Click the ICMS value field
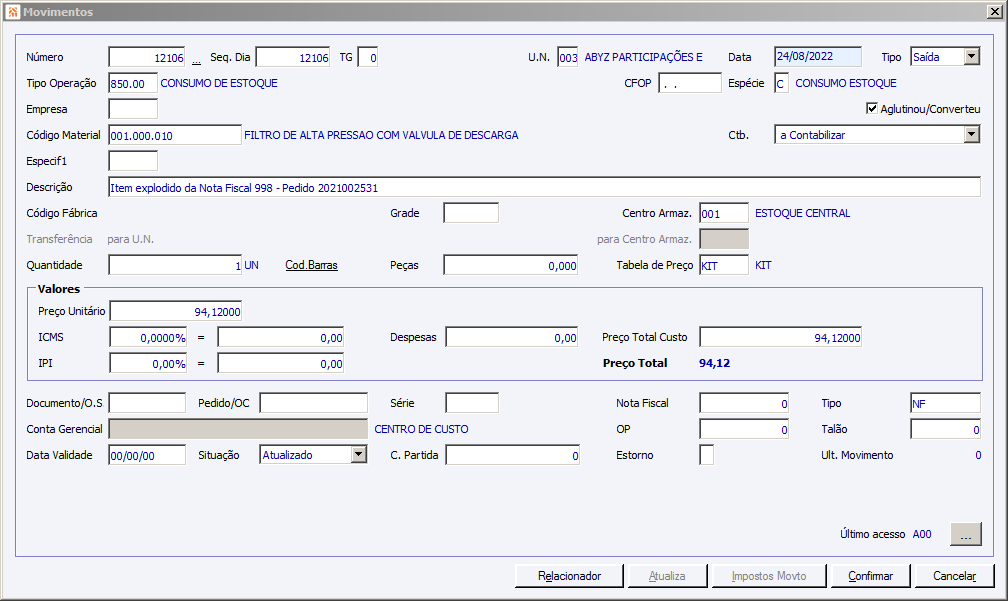This screenshot has width=1008, height=601. [x=281, y=337]
